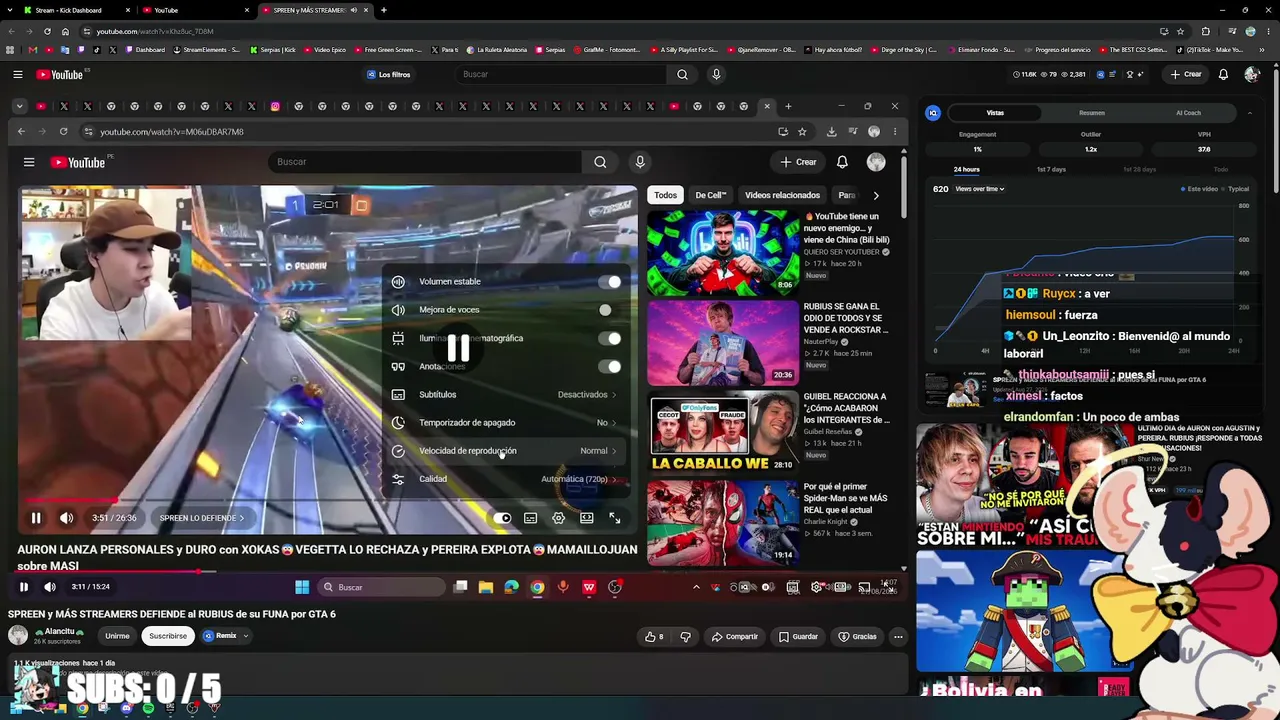The height and width of the screenshot is (720, 1280).
Task: Click the Unirme button
Action: [117, 636]
